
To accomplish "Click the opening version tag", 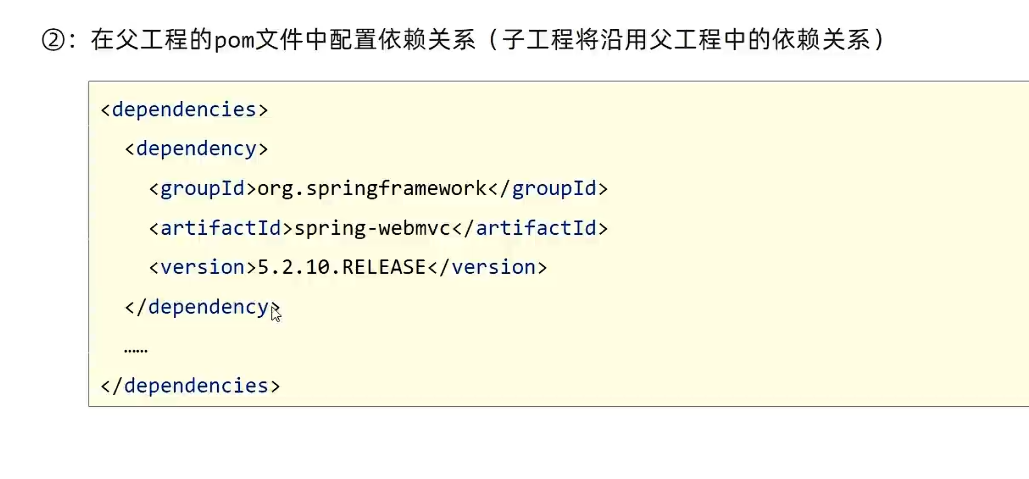I will pos(203,268).
